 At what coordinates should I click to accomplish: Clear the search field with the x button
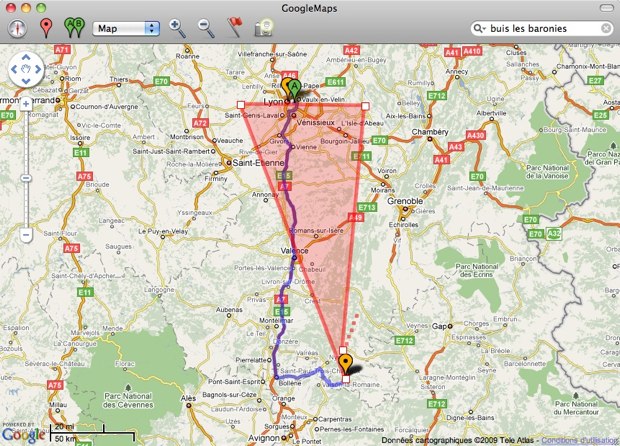606,28
